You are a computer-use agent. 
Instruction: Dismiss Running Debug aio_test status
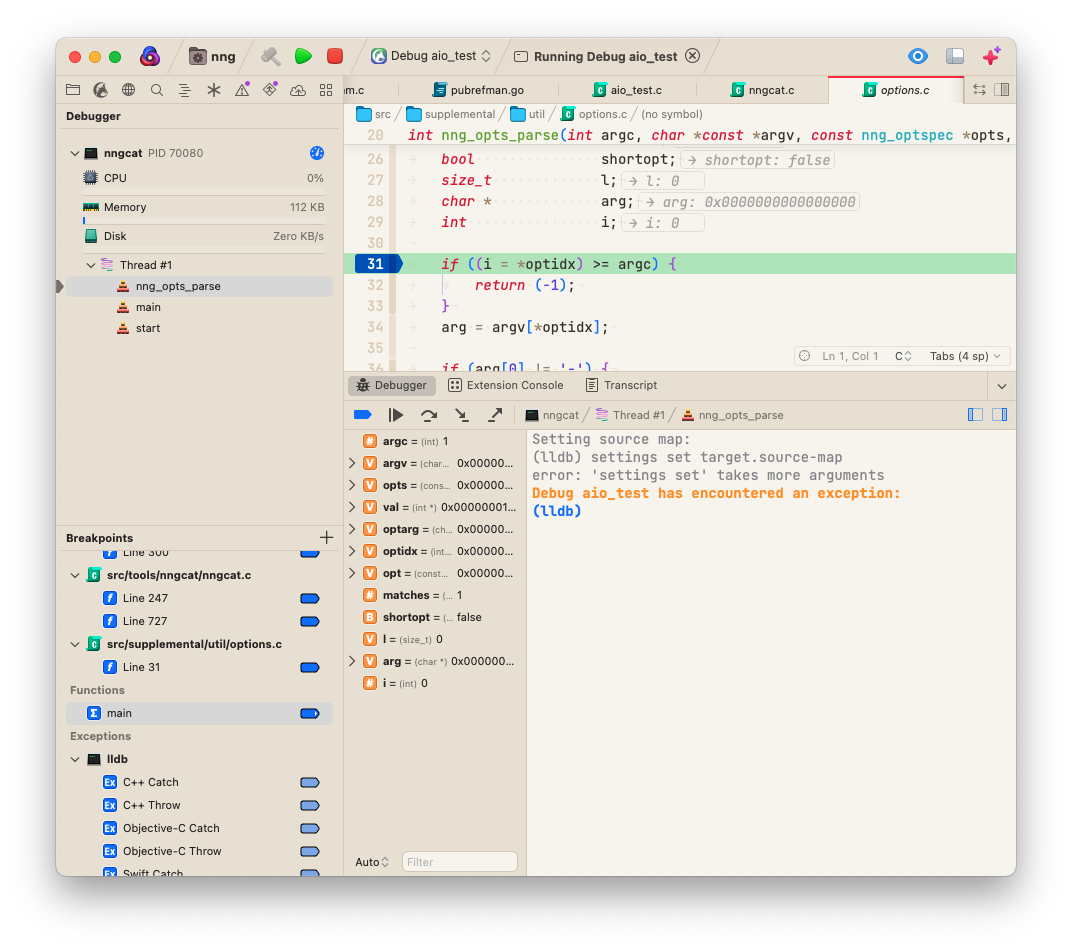click(x=693, y=56)
